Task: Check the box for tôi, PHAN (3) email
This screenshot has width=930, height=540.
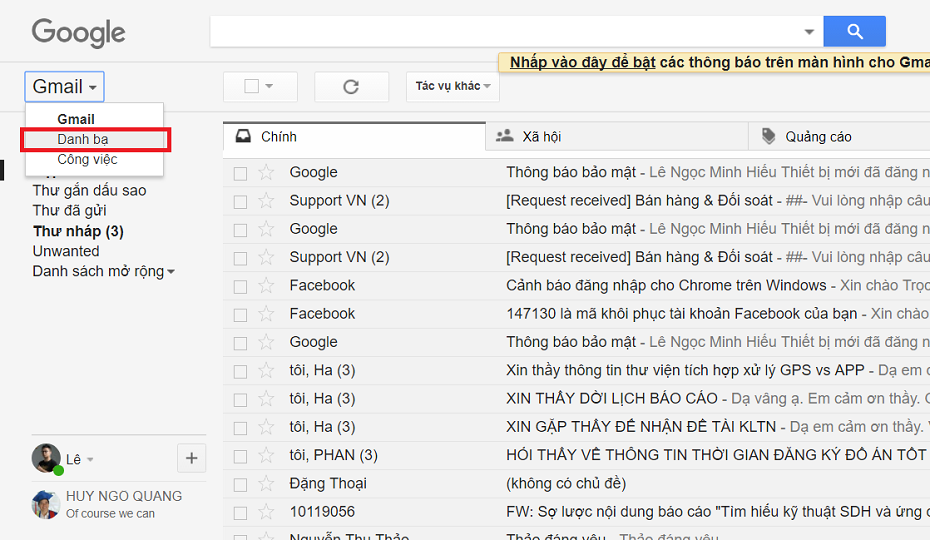Action: click(x=240, y=456)
